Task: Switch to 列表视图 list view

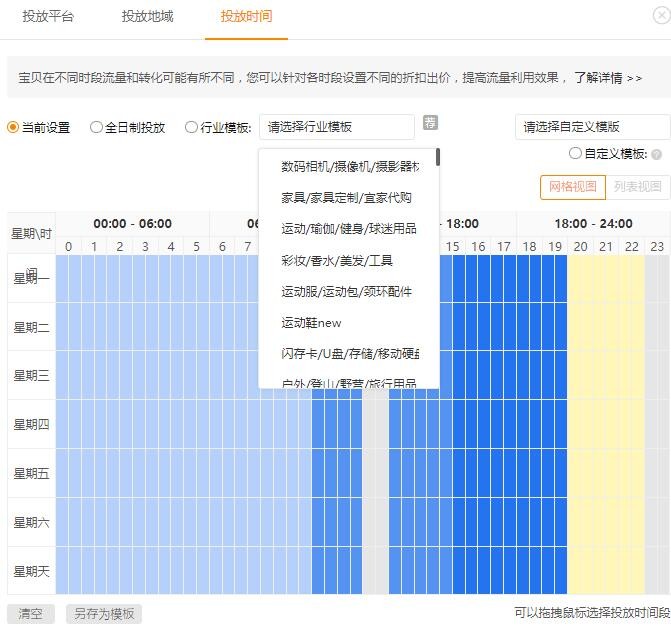Action: click(638, 187)
